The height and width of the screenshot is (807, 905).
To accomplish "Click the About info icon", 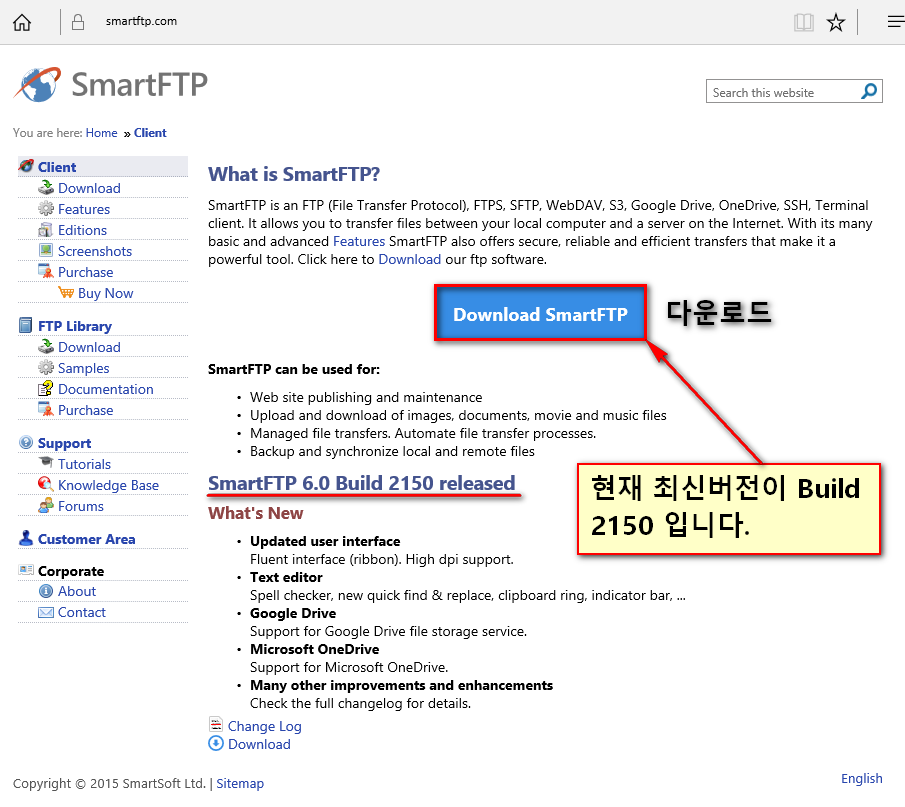I will click(46, 591).
